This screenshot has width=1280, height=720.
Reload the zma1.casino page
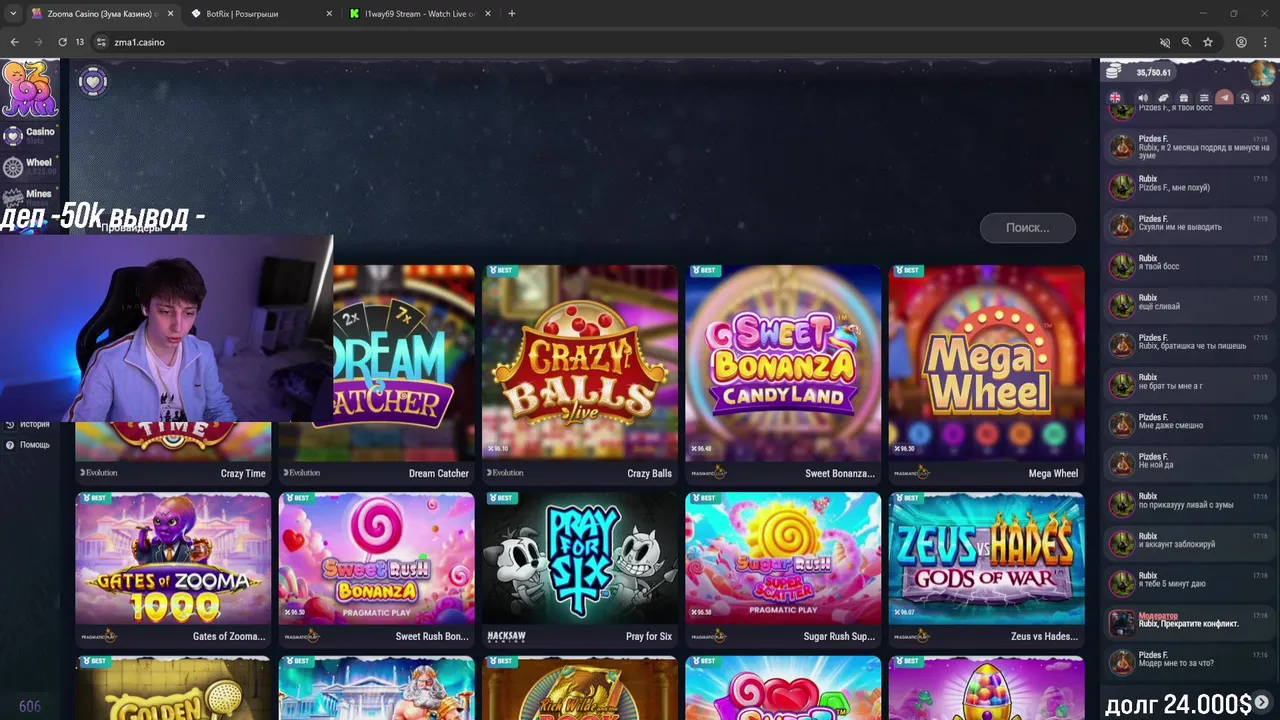62,42
